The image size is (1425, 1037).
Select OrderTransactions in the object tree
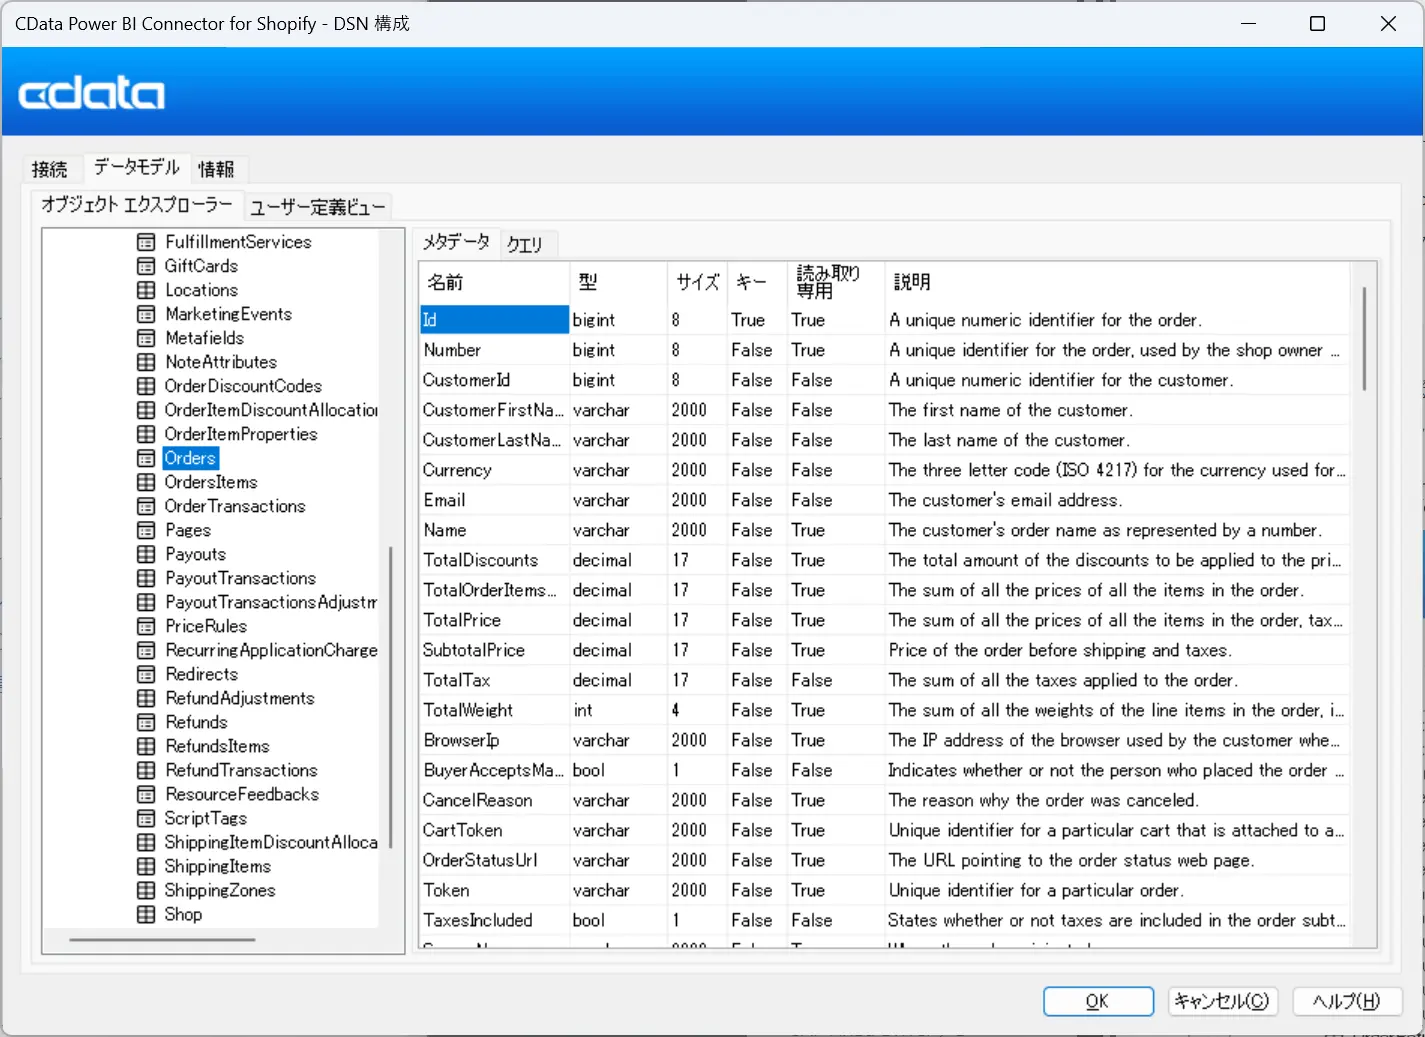(234, 506)
